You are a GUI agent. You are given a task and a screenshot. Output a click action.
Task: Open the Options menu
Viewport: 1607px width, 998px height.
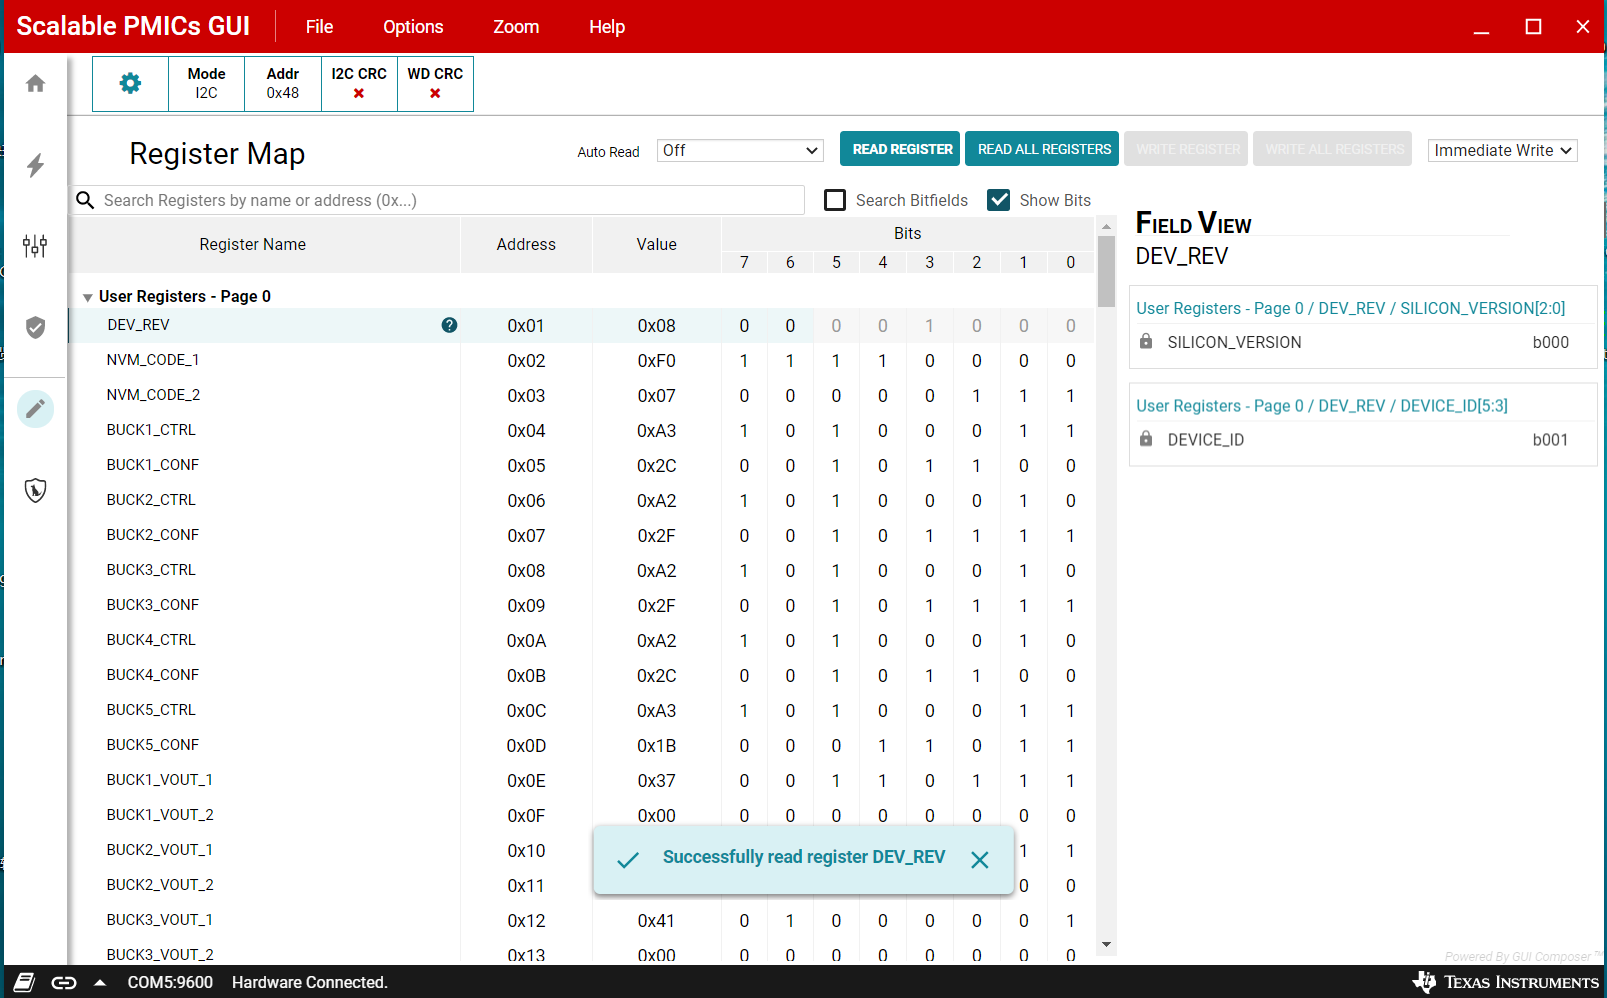coord(413,27)
